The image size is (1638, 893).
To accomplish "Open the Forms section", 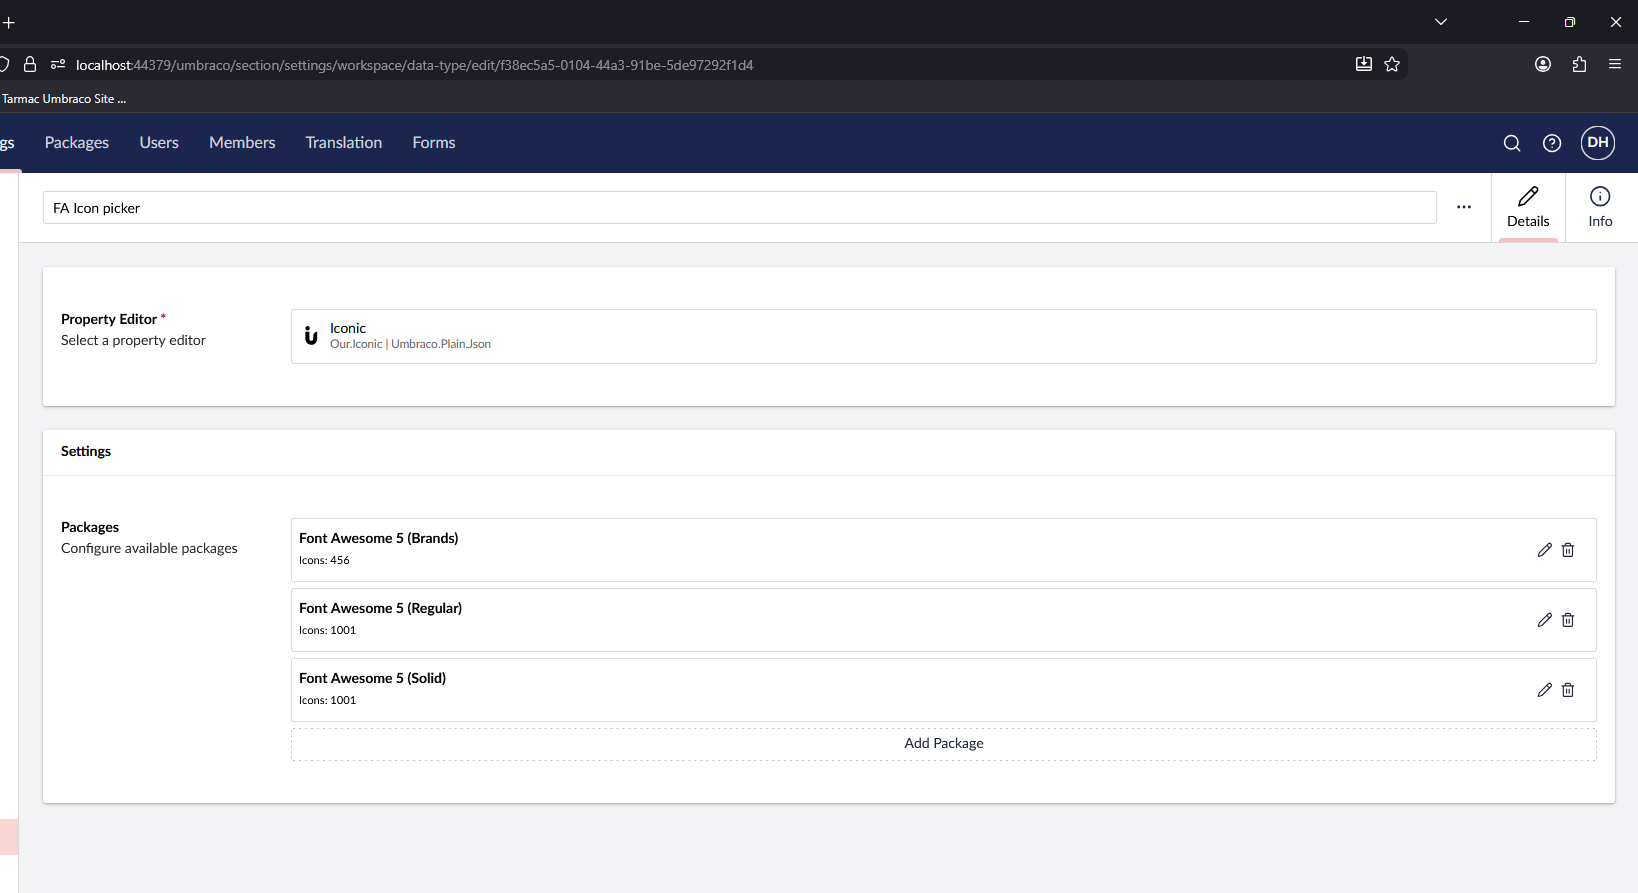I will (x=433, y=143).
